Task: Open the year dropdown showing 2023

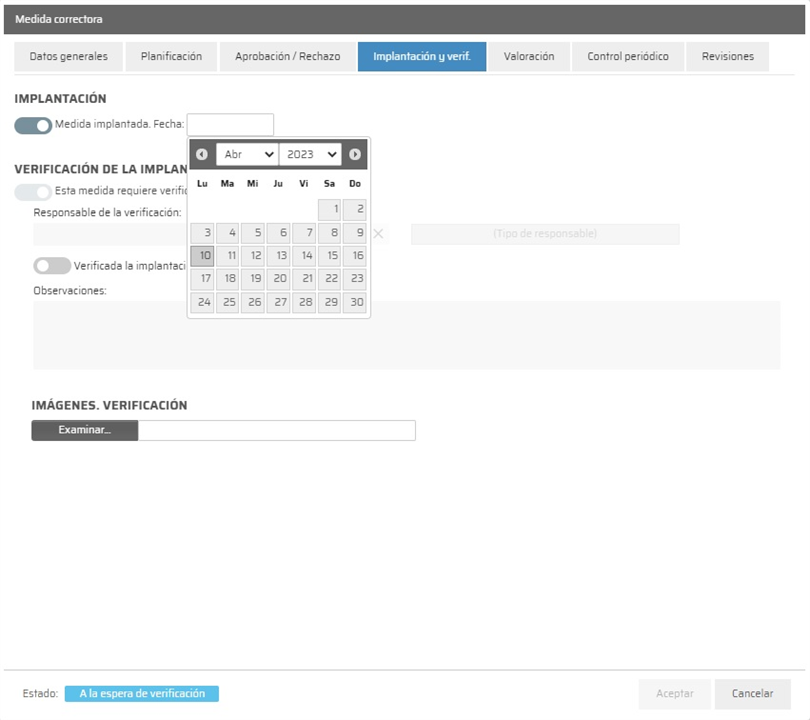Action: coord(310,154)
